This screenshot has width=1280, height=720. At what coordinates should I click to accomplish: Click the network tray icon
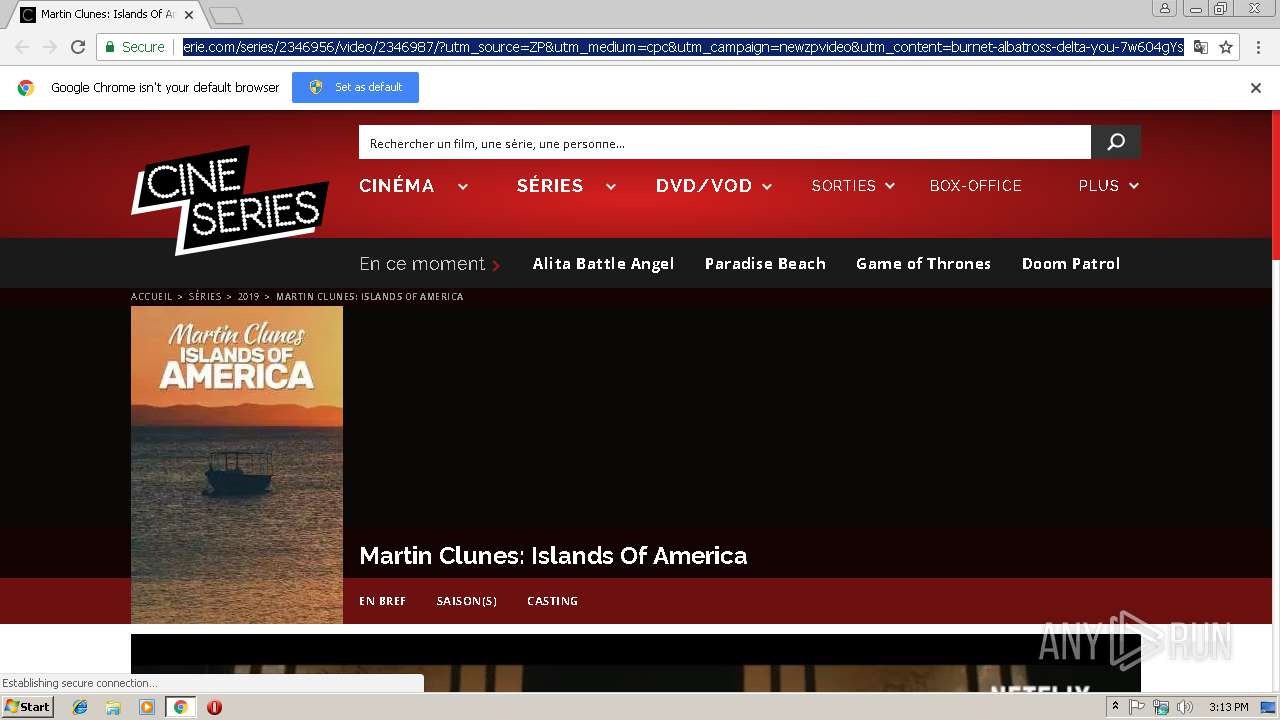point(1161,707)
